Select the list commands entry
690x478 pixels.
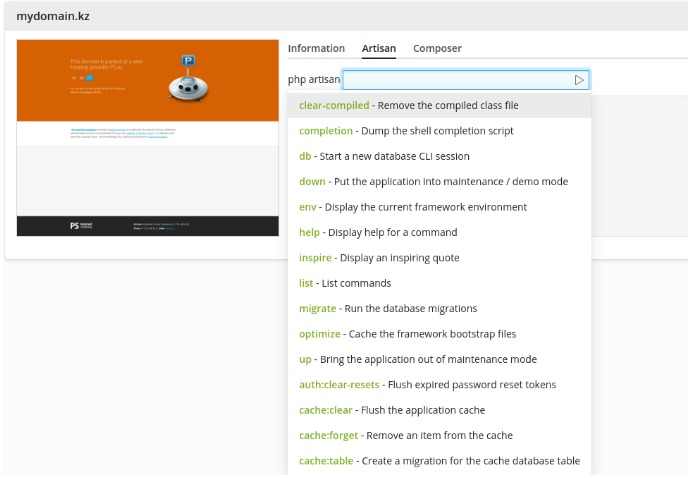coord(439,283)
